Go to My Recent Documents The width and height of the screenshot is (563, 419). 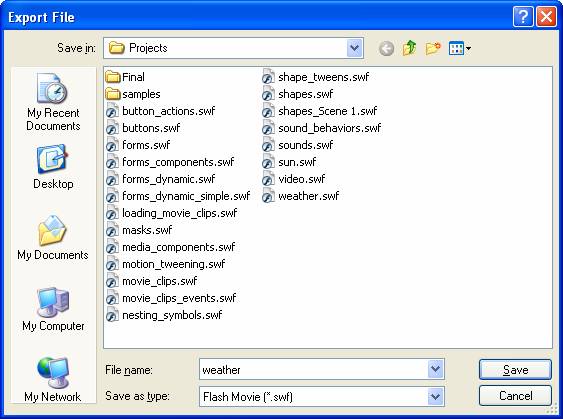(x=53, y=102)
